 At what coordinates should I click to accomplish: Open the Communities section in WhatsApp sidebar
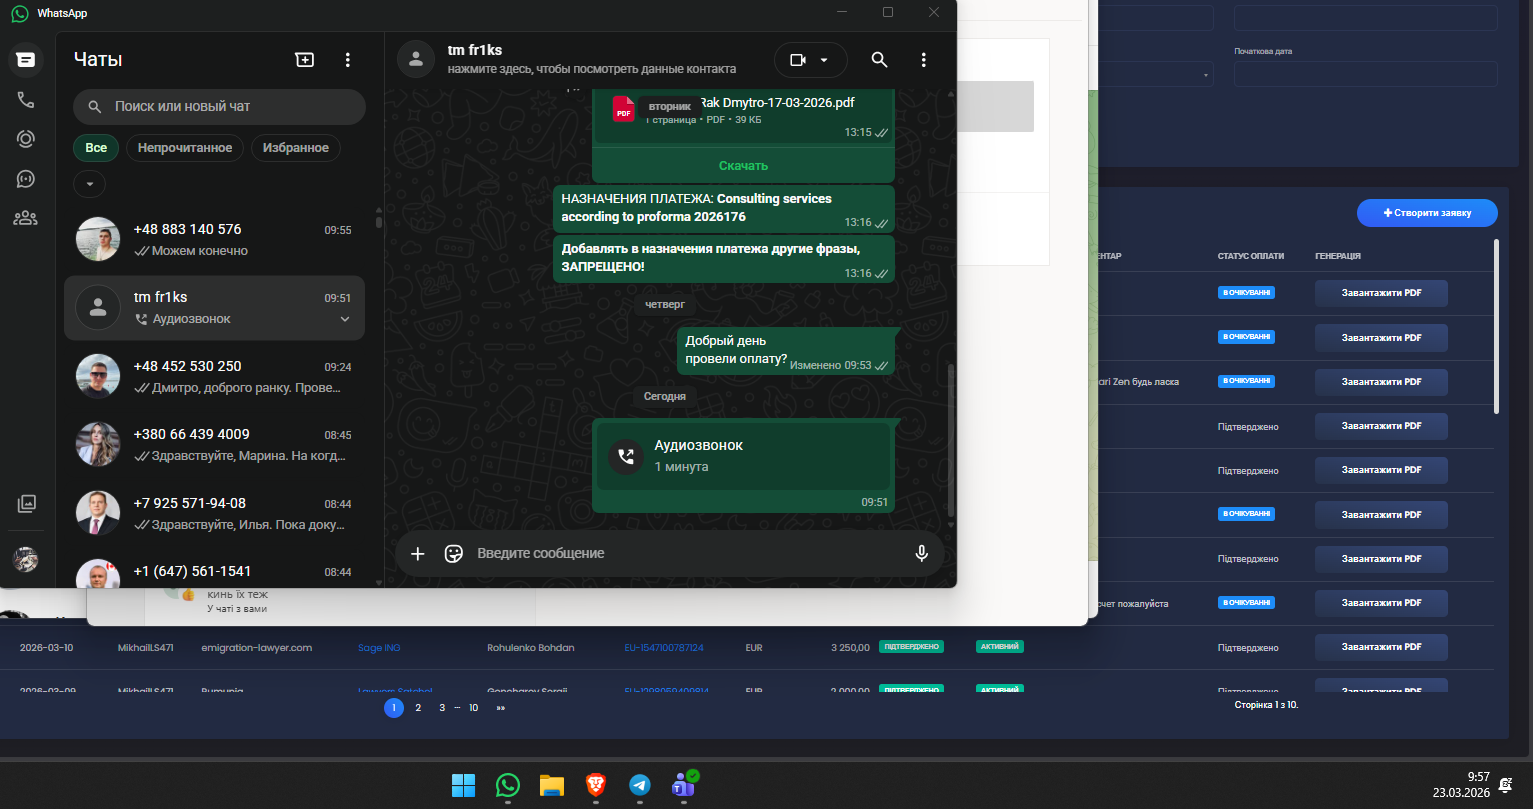tap(26, 218)
